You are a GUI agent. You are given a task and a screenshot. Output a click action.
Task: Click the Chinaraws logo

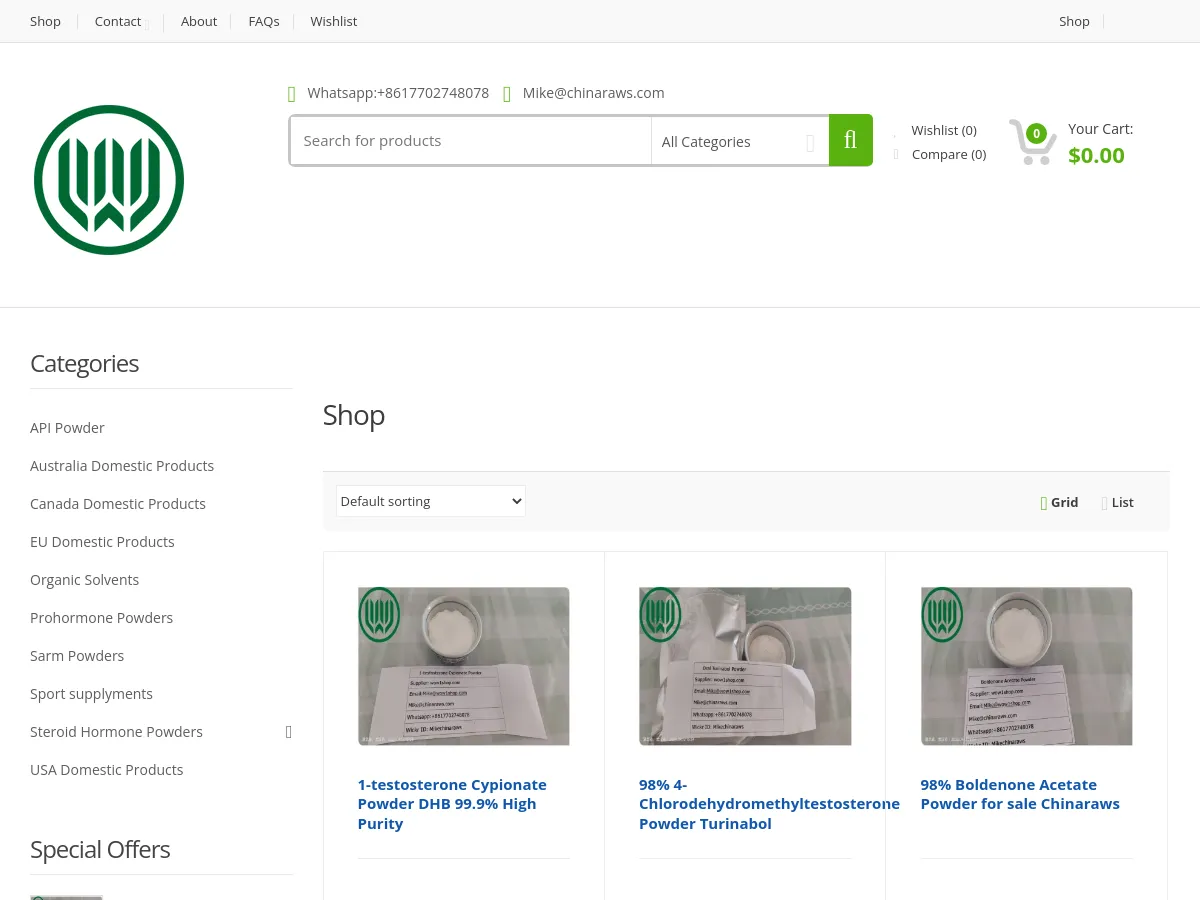pos(108,179)
